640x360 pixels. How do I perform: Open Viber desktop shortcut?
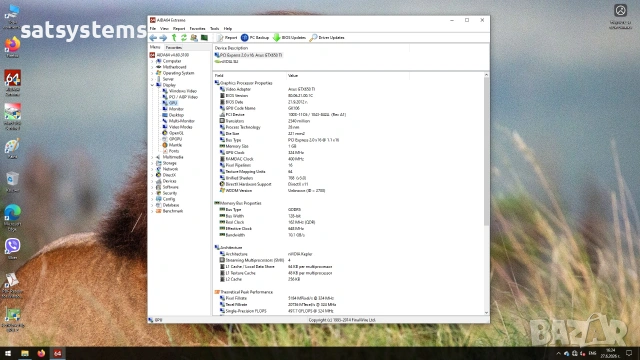pos(12,249)
